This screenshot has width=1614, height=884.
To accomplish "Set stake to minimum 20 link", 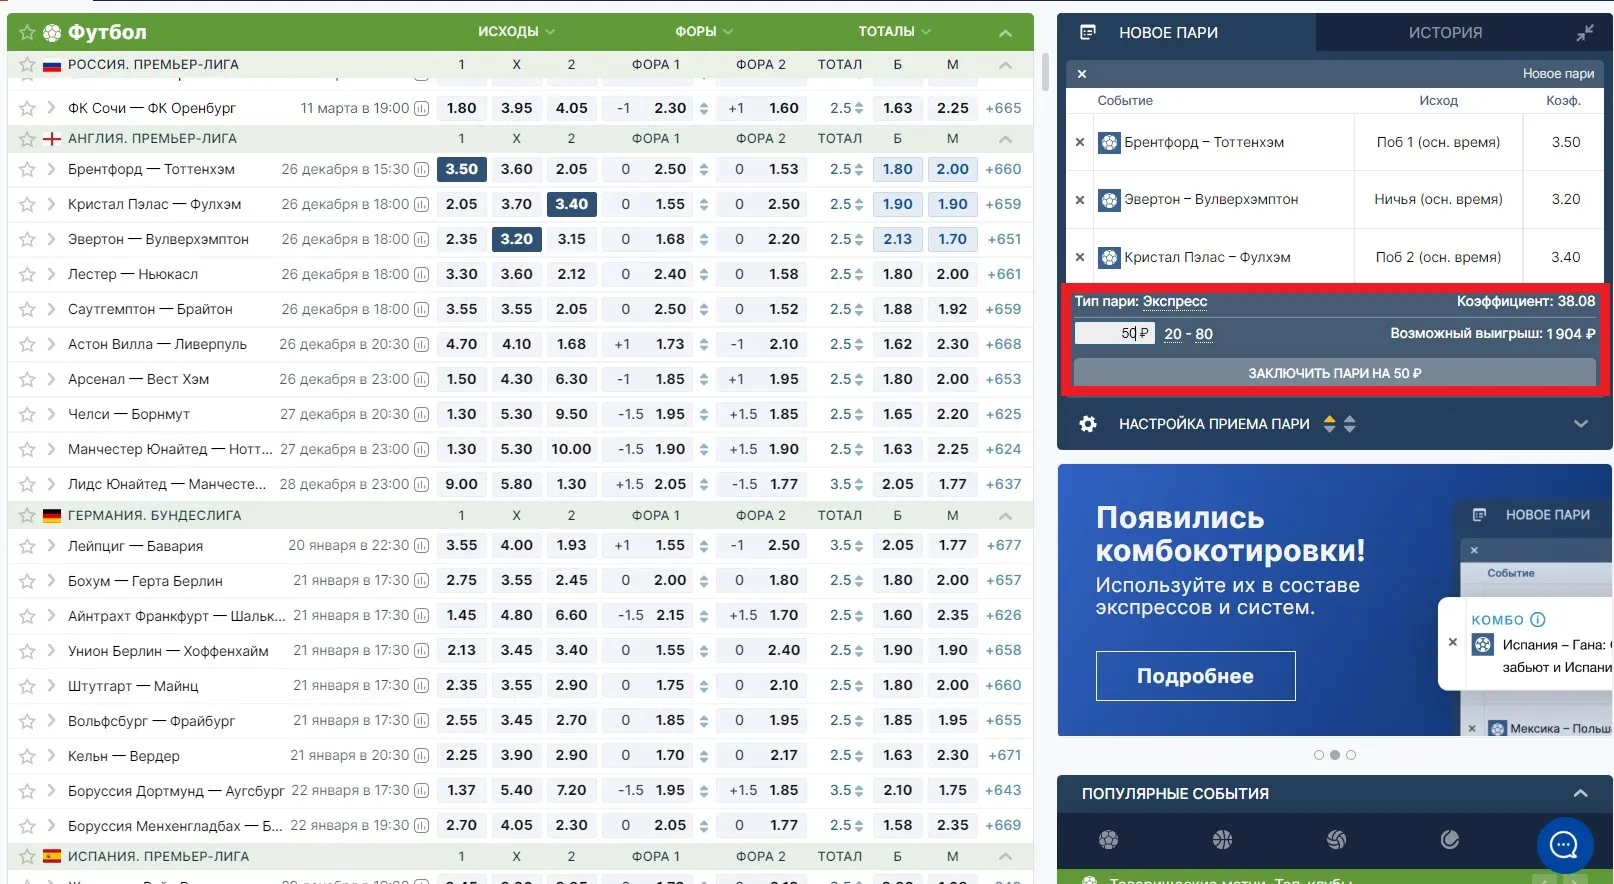I will 1173,334.
